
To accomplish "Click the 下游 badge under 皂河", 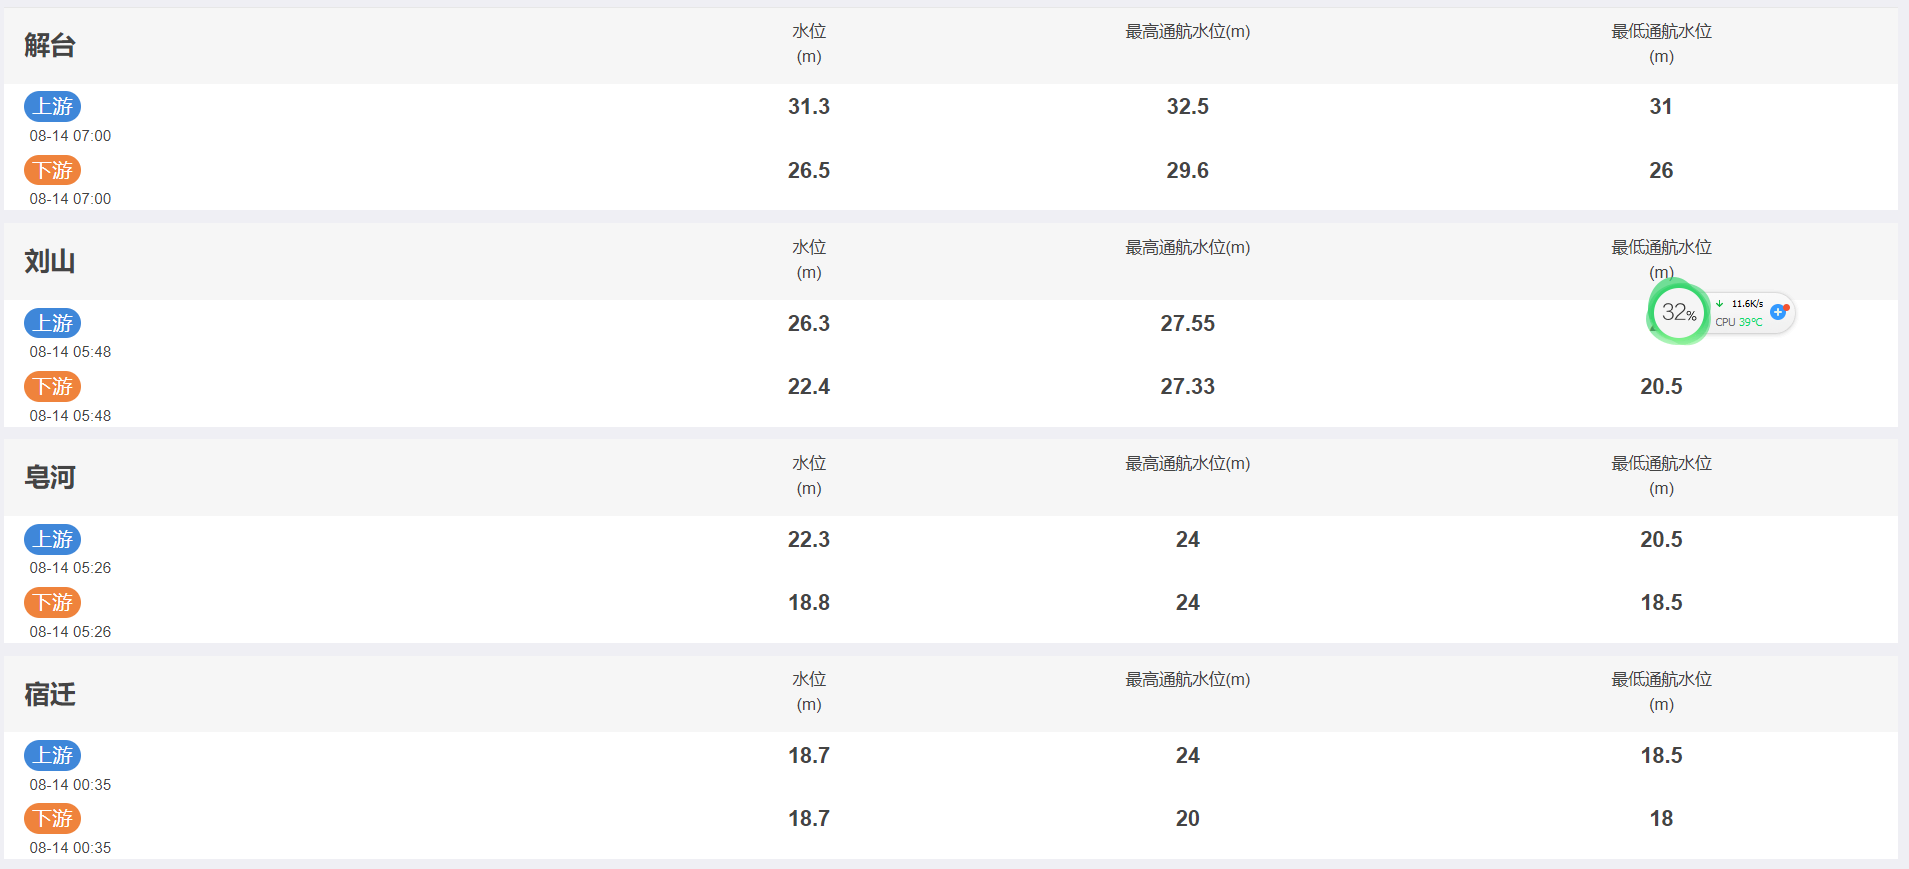I will pos(53,602).
